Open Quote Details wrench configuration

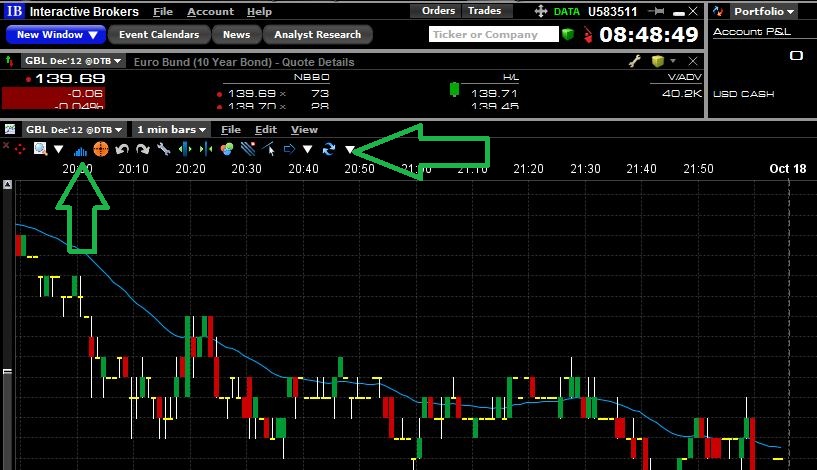(x=635, y=61)
